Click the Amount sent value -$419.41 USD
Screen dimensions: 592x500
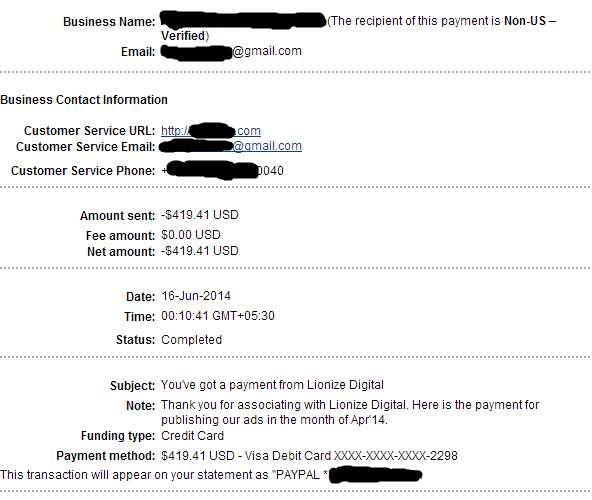point(200,215)
